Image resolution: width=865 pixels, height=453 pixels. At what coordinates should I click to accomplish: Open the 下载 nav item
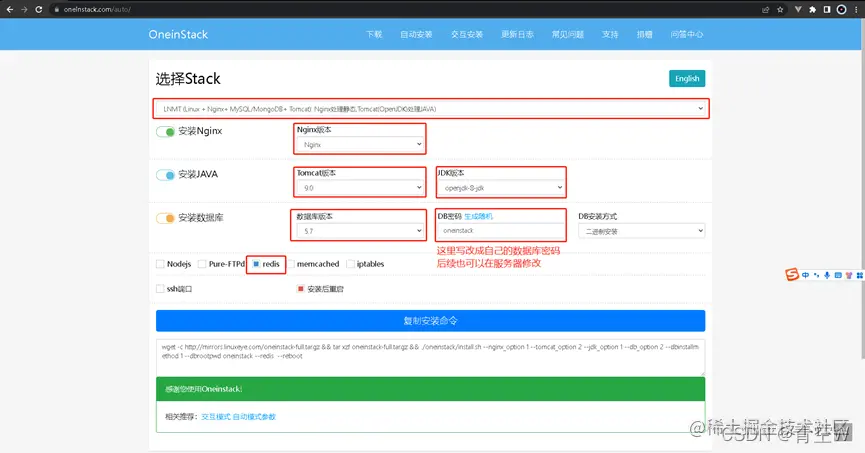[x=374, y=34]
